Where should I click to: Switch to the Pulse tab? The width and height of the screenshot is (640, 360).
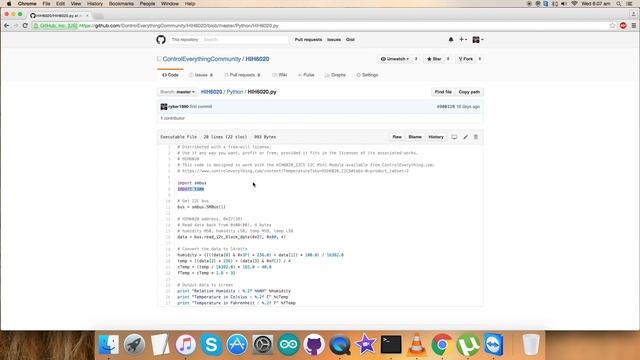tap(306, 75)
